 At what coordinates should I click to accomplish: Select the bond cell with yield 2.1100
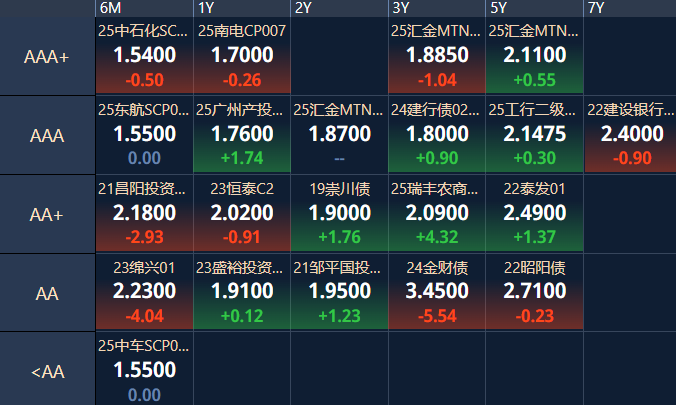535,56
